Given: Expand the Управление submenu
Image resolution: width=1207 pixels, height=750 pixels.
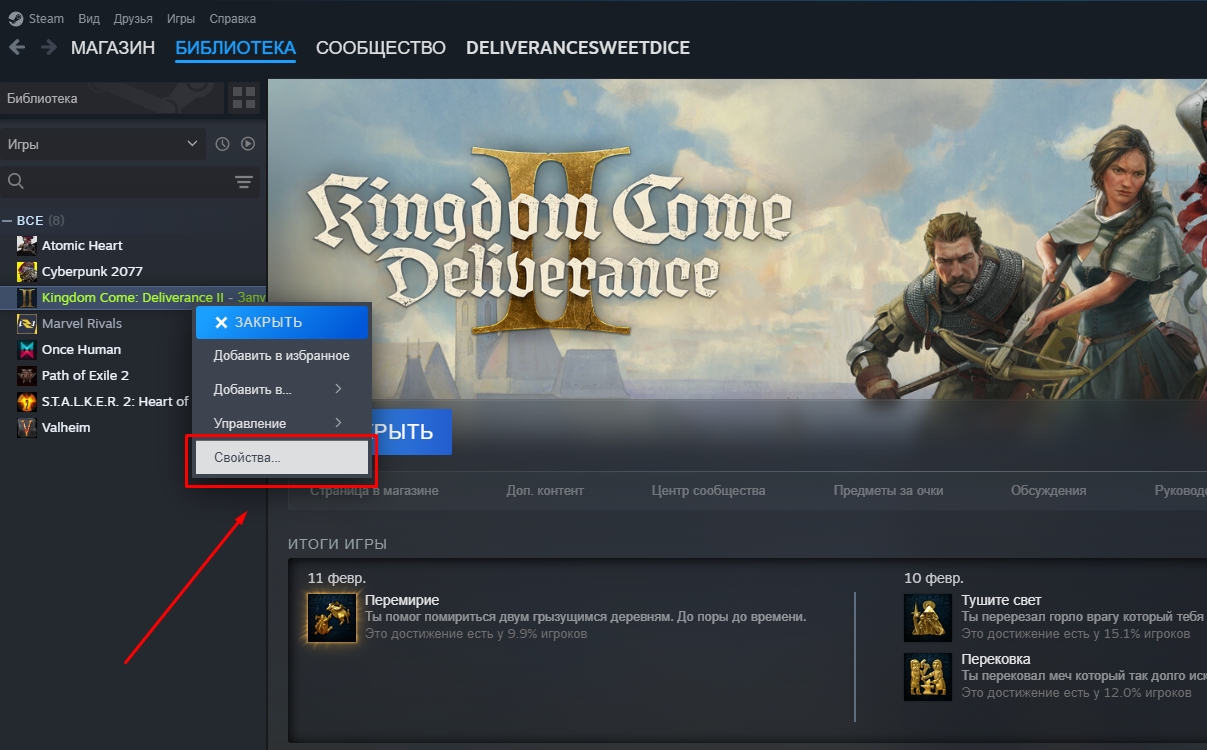Looking at the screenshot, I should (282, 423).
